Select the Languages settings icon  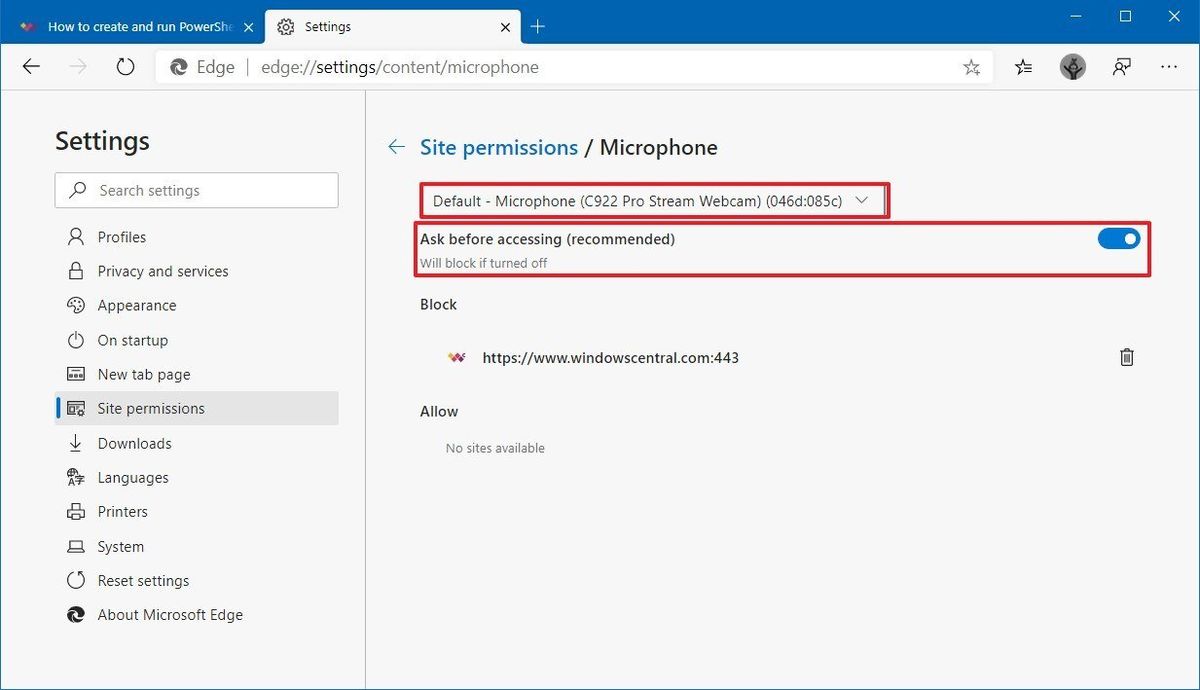click(x=76, y=477)
